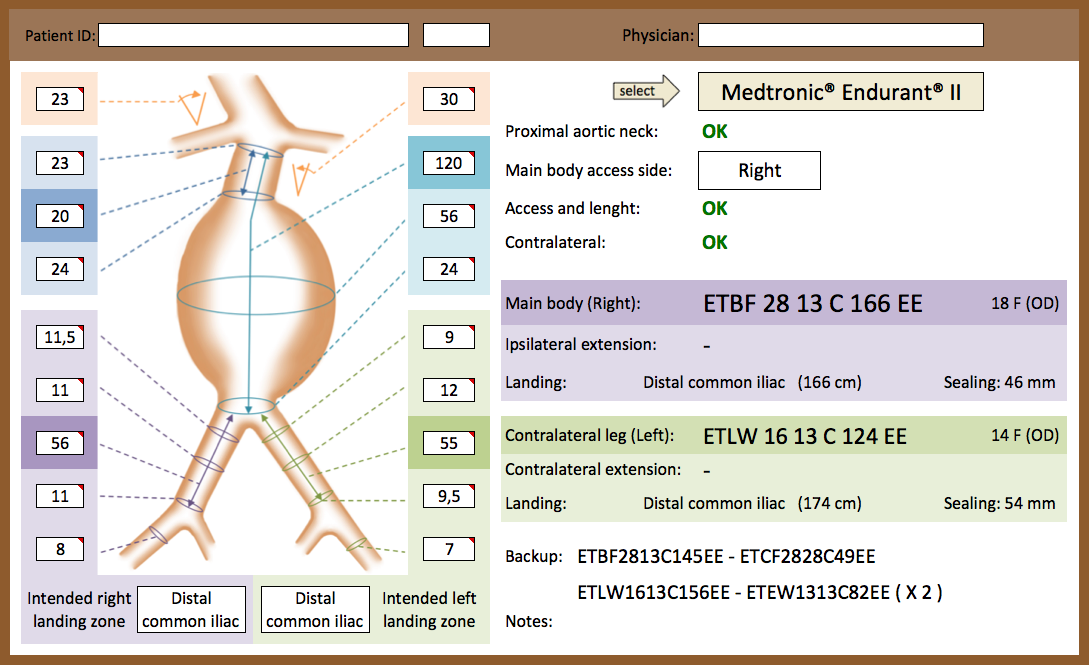Click the Intended left landing zone label
The height and width of the screenshot is (665, 1089).
429,609
